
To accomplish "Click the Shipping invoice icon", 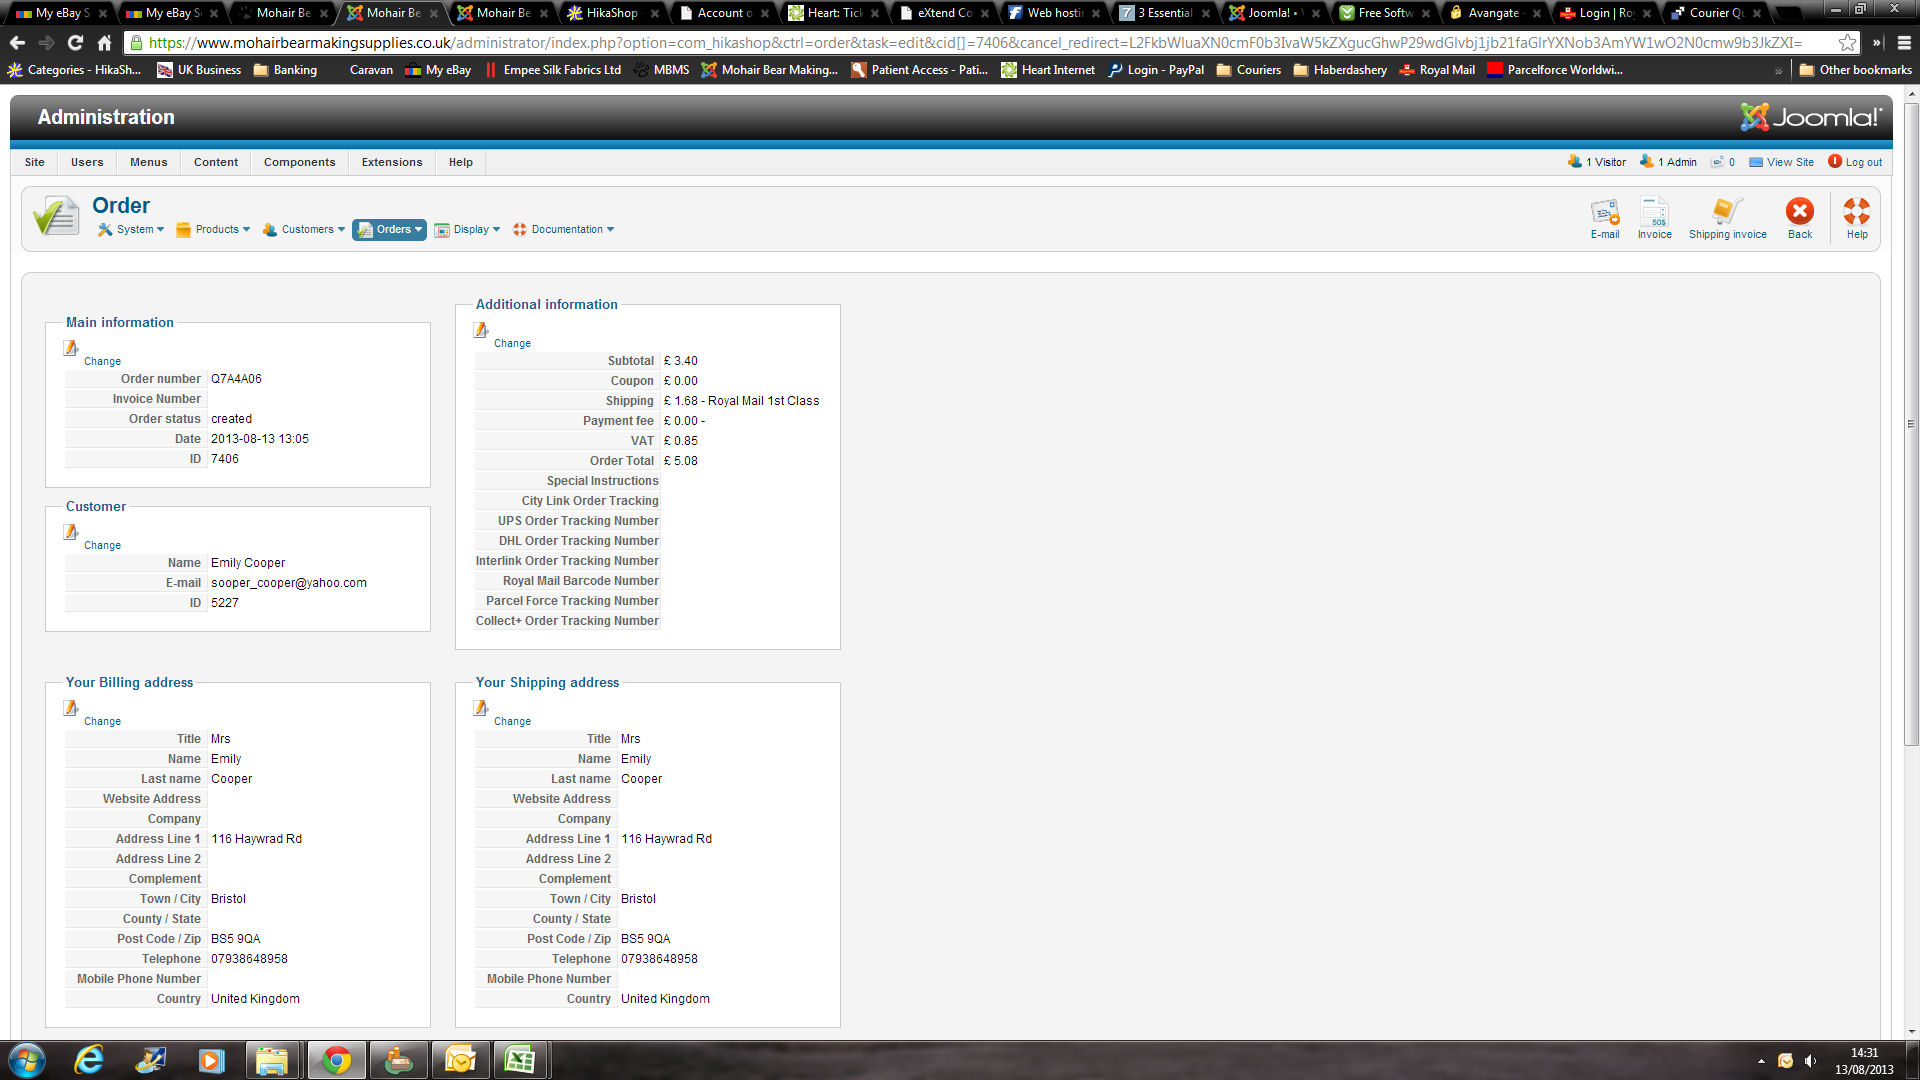I will tap(1727, 217).
